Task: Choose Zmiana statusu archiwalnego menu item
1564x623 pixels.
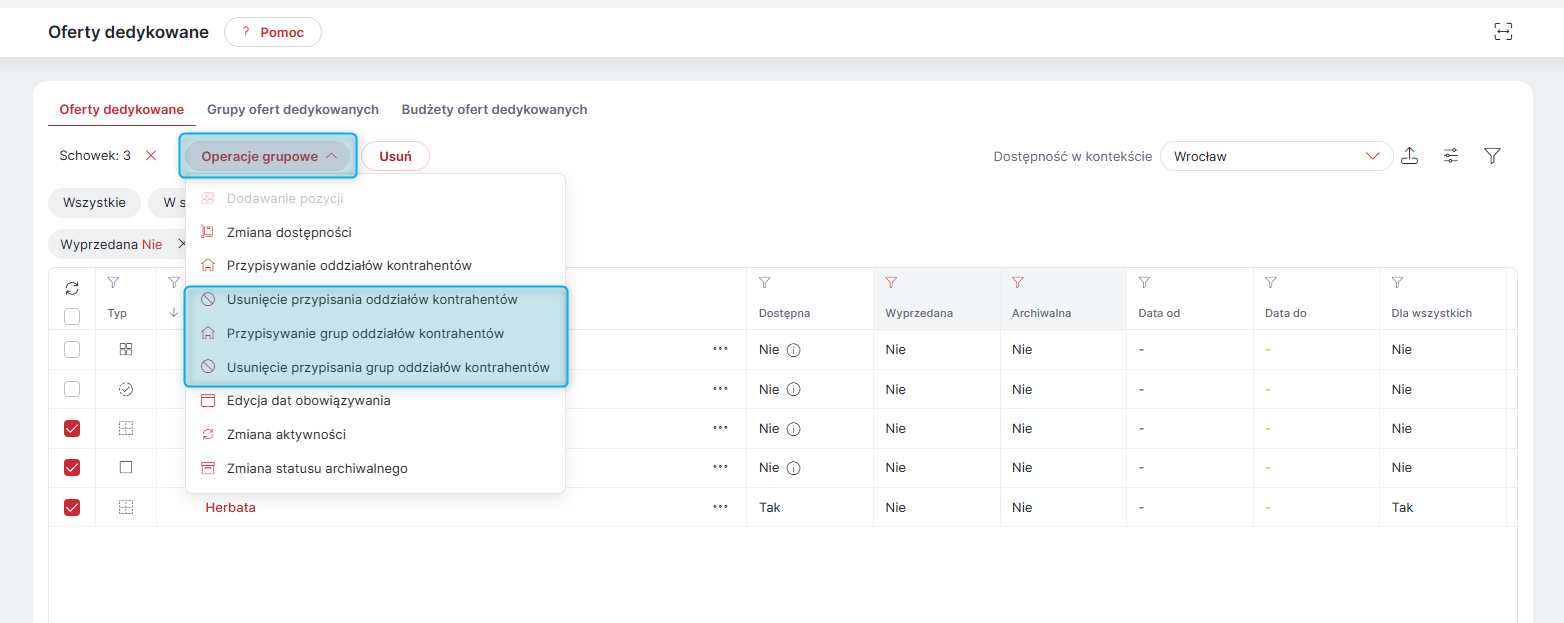Action: pyautogui.click(x=376, y=468)
